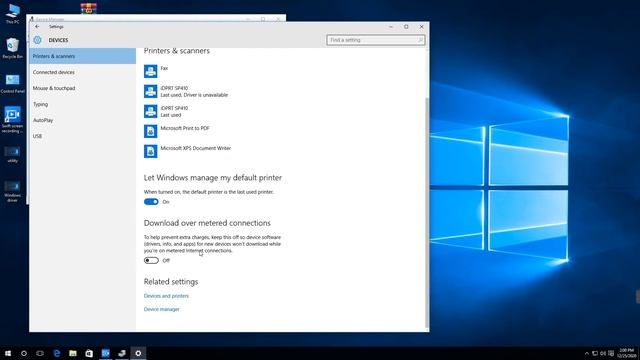Select the Recycle Bin desktop icon
This screenshot has width=640, height=360.
pyautogui.click(x=12, y=48)
